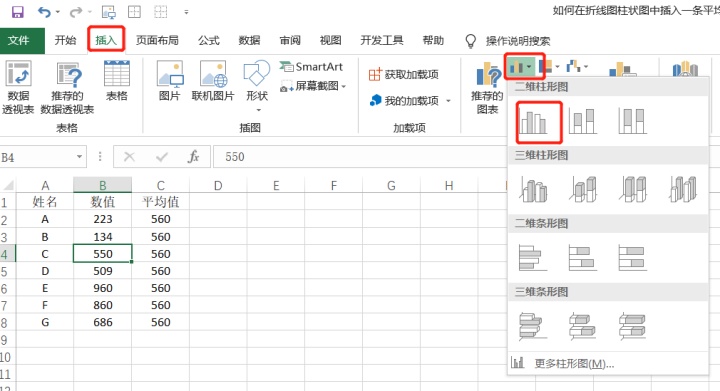Open 推荐的数据透视表
720x391 pixels.
click(x=67, y=87)
